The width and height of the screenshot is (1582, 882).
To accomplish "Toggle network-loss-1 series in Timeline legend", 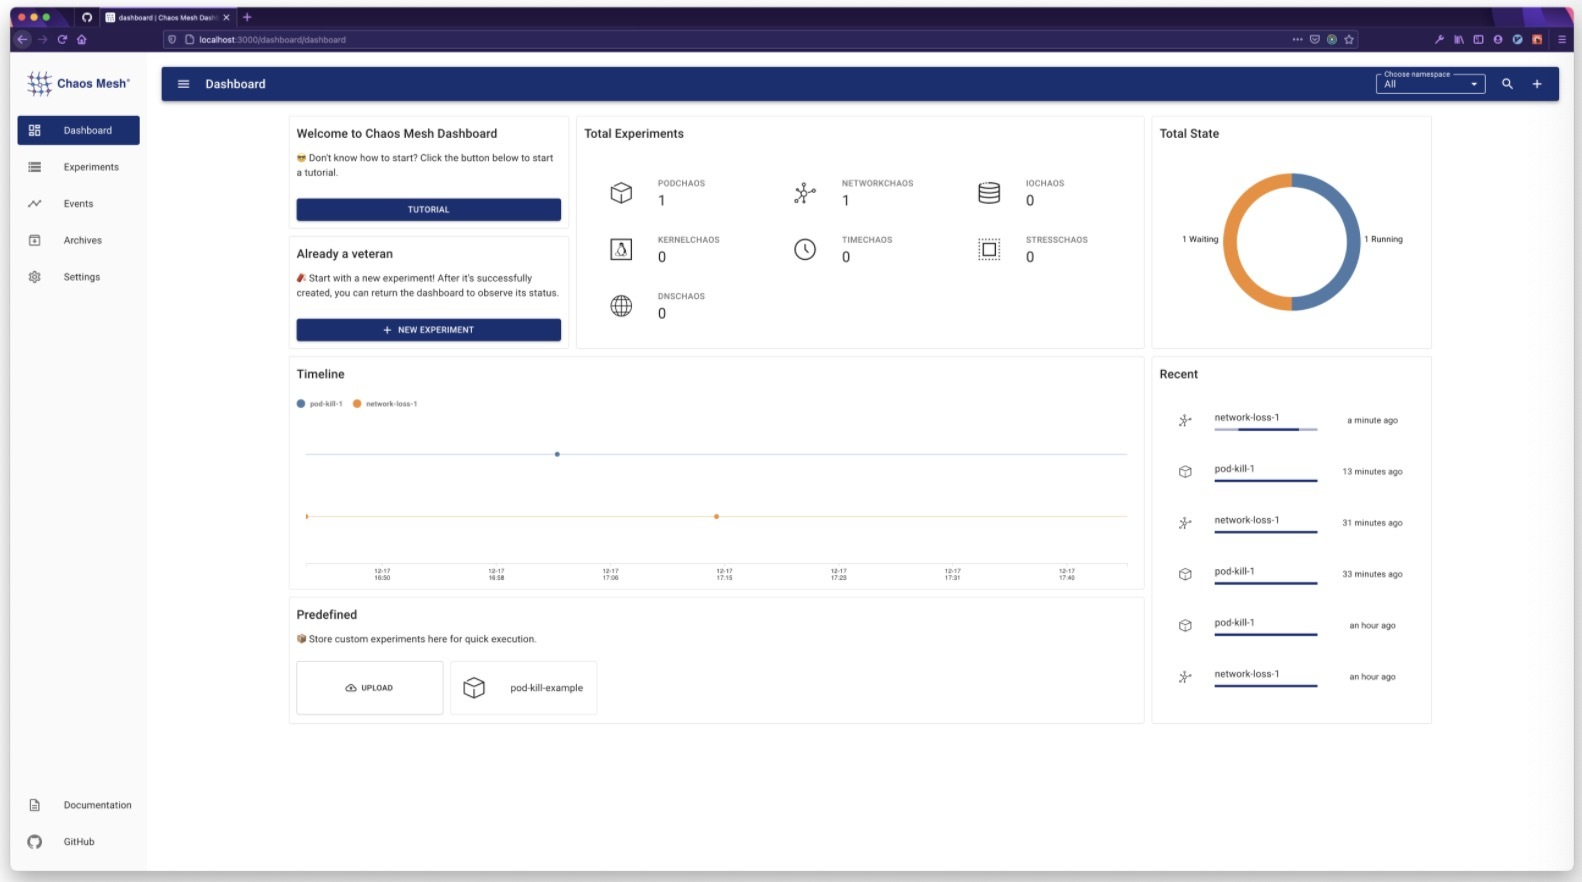I will pyautogui.click(x=385, y=404).
